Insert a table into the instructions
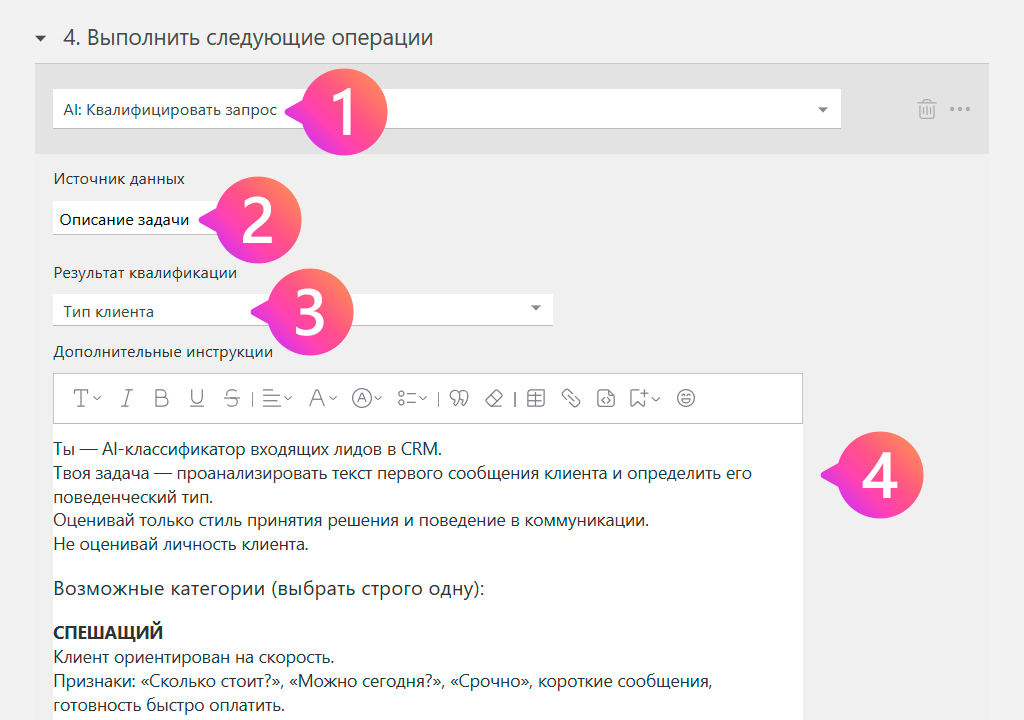1024x720 pixels. (x=536, y=398)
